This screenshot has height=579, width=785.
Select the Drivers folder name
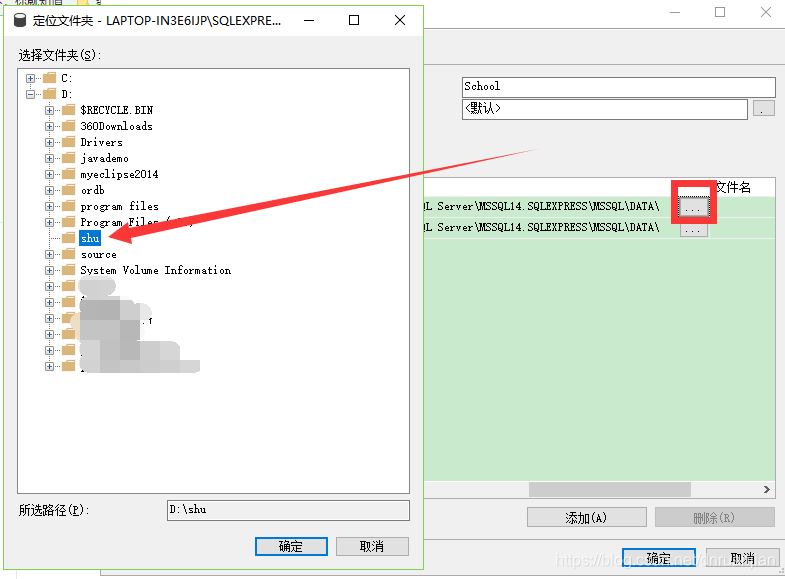tap(101, 142)
